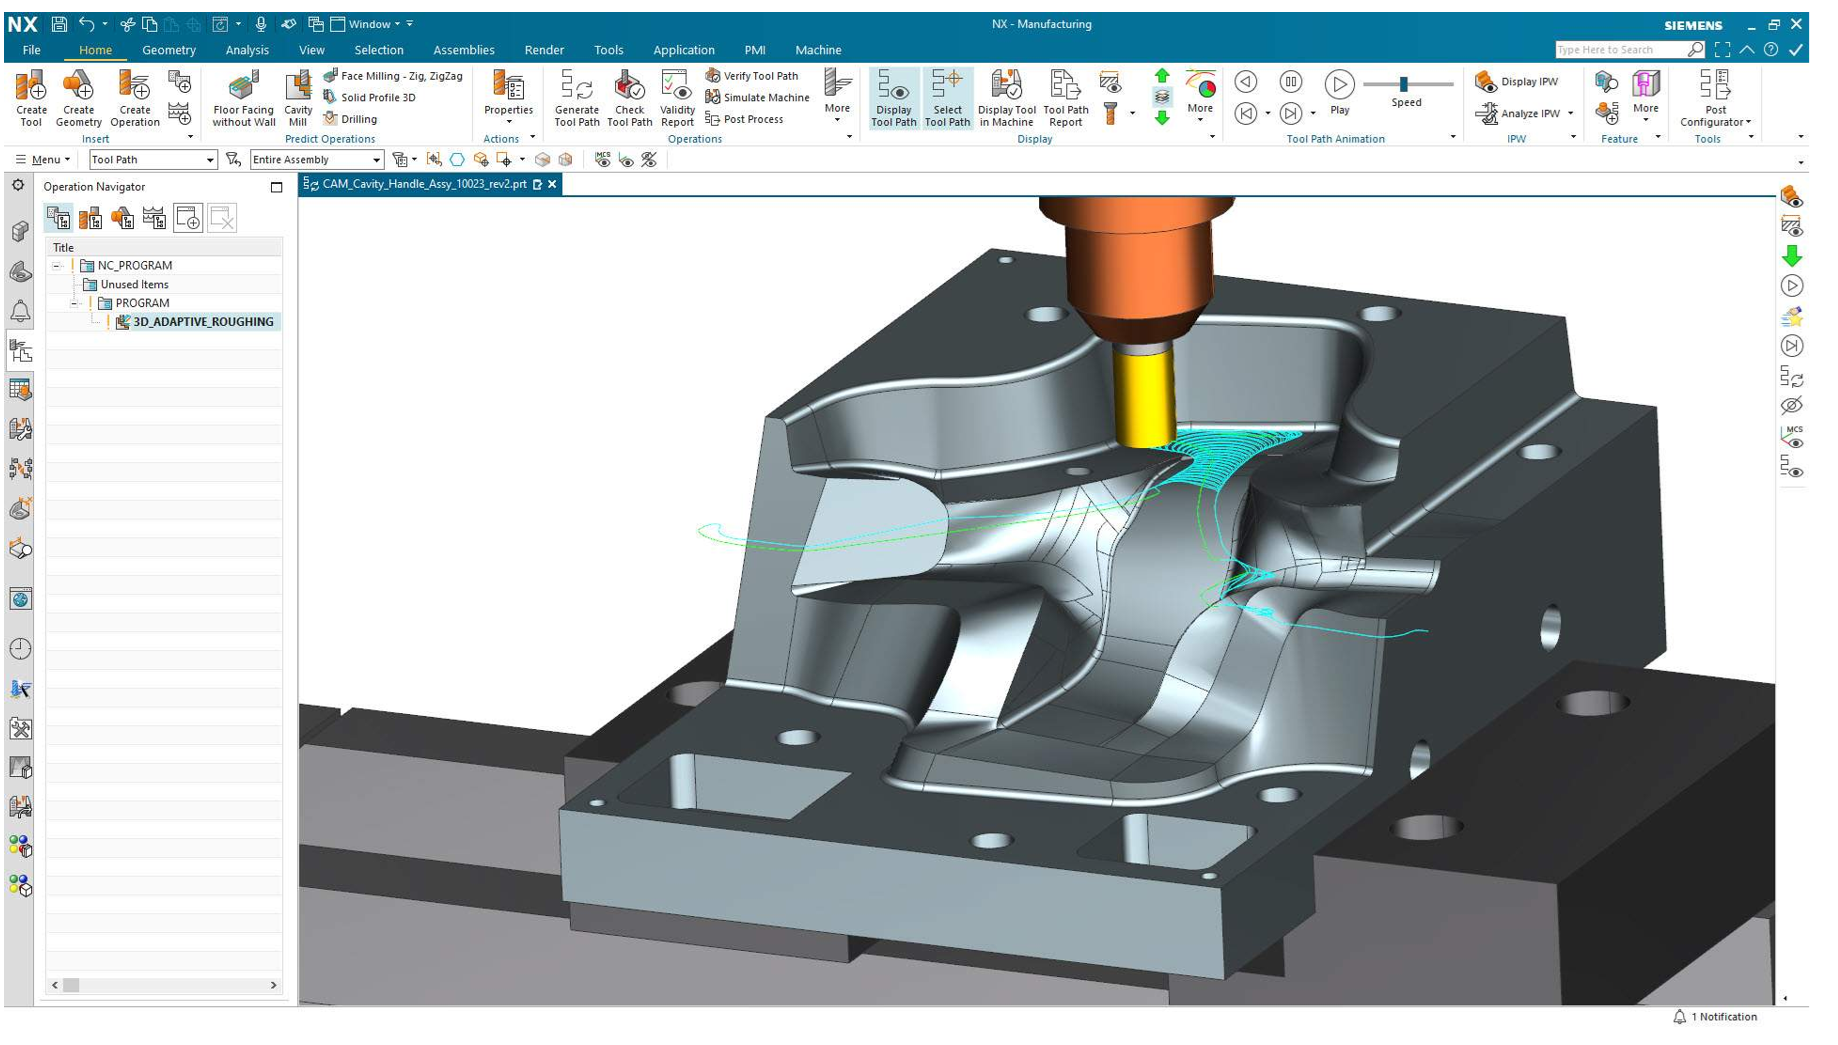The image size is (1838, 1045).
Task: Open Analyze IPW dropdown arrow
Action: (1570, 114)
